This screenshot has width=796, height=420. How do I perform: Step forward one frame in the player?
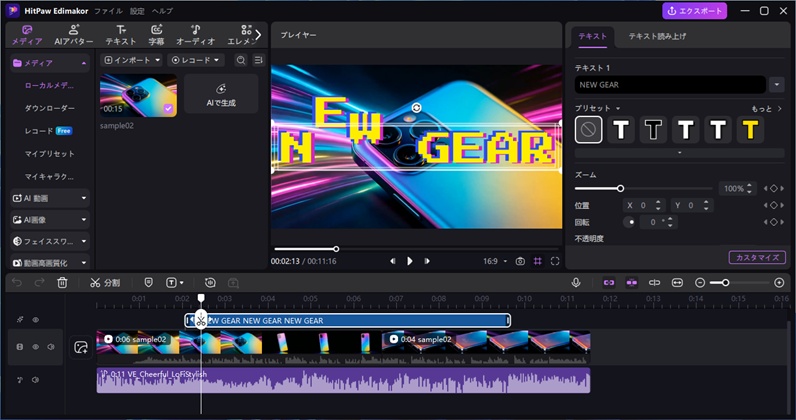coord(427,261)
